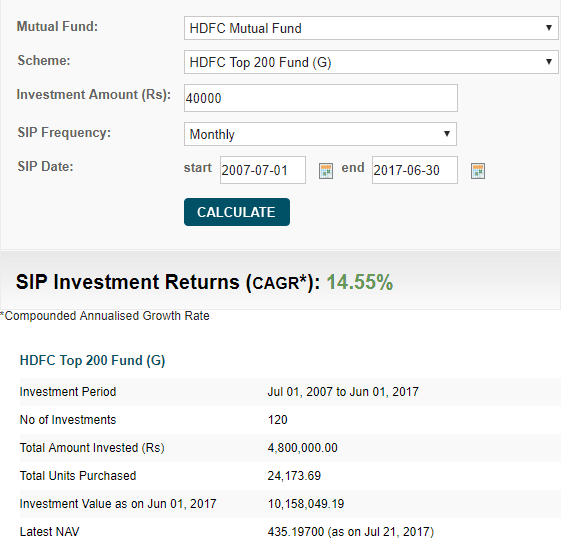Screen dimensions: 561x551
Task: Click the SIP start date field
Action: (263, 170)
